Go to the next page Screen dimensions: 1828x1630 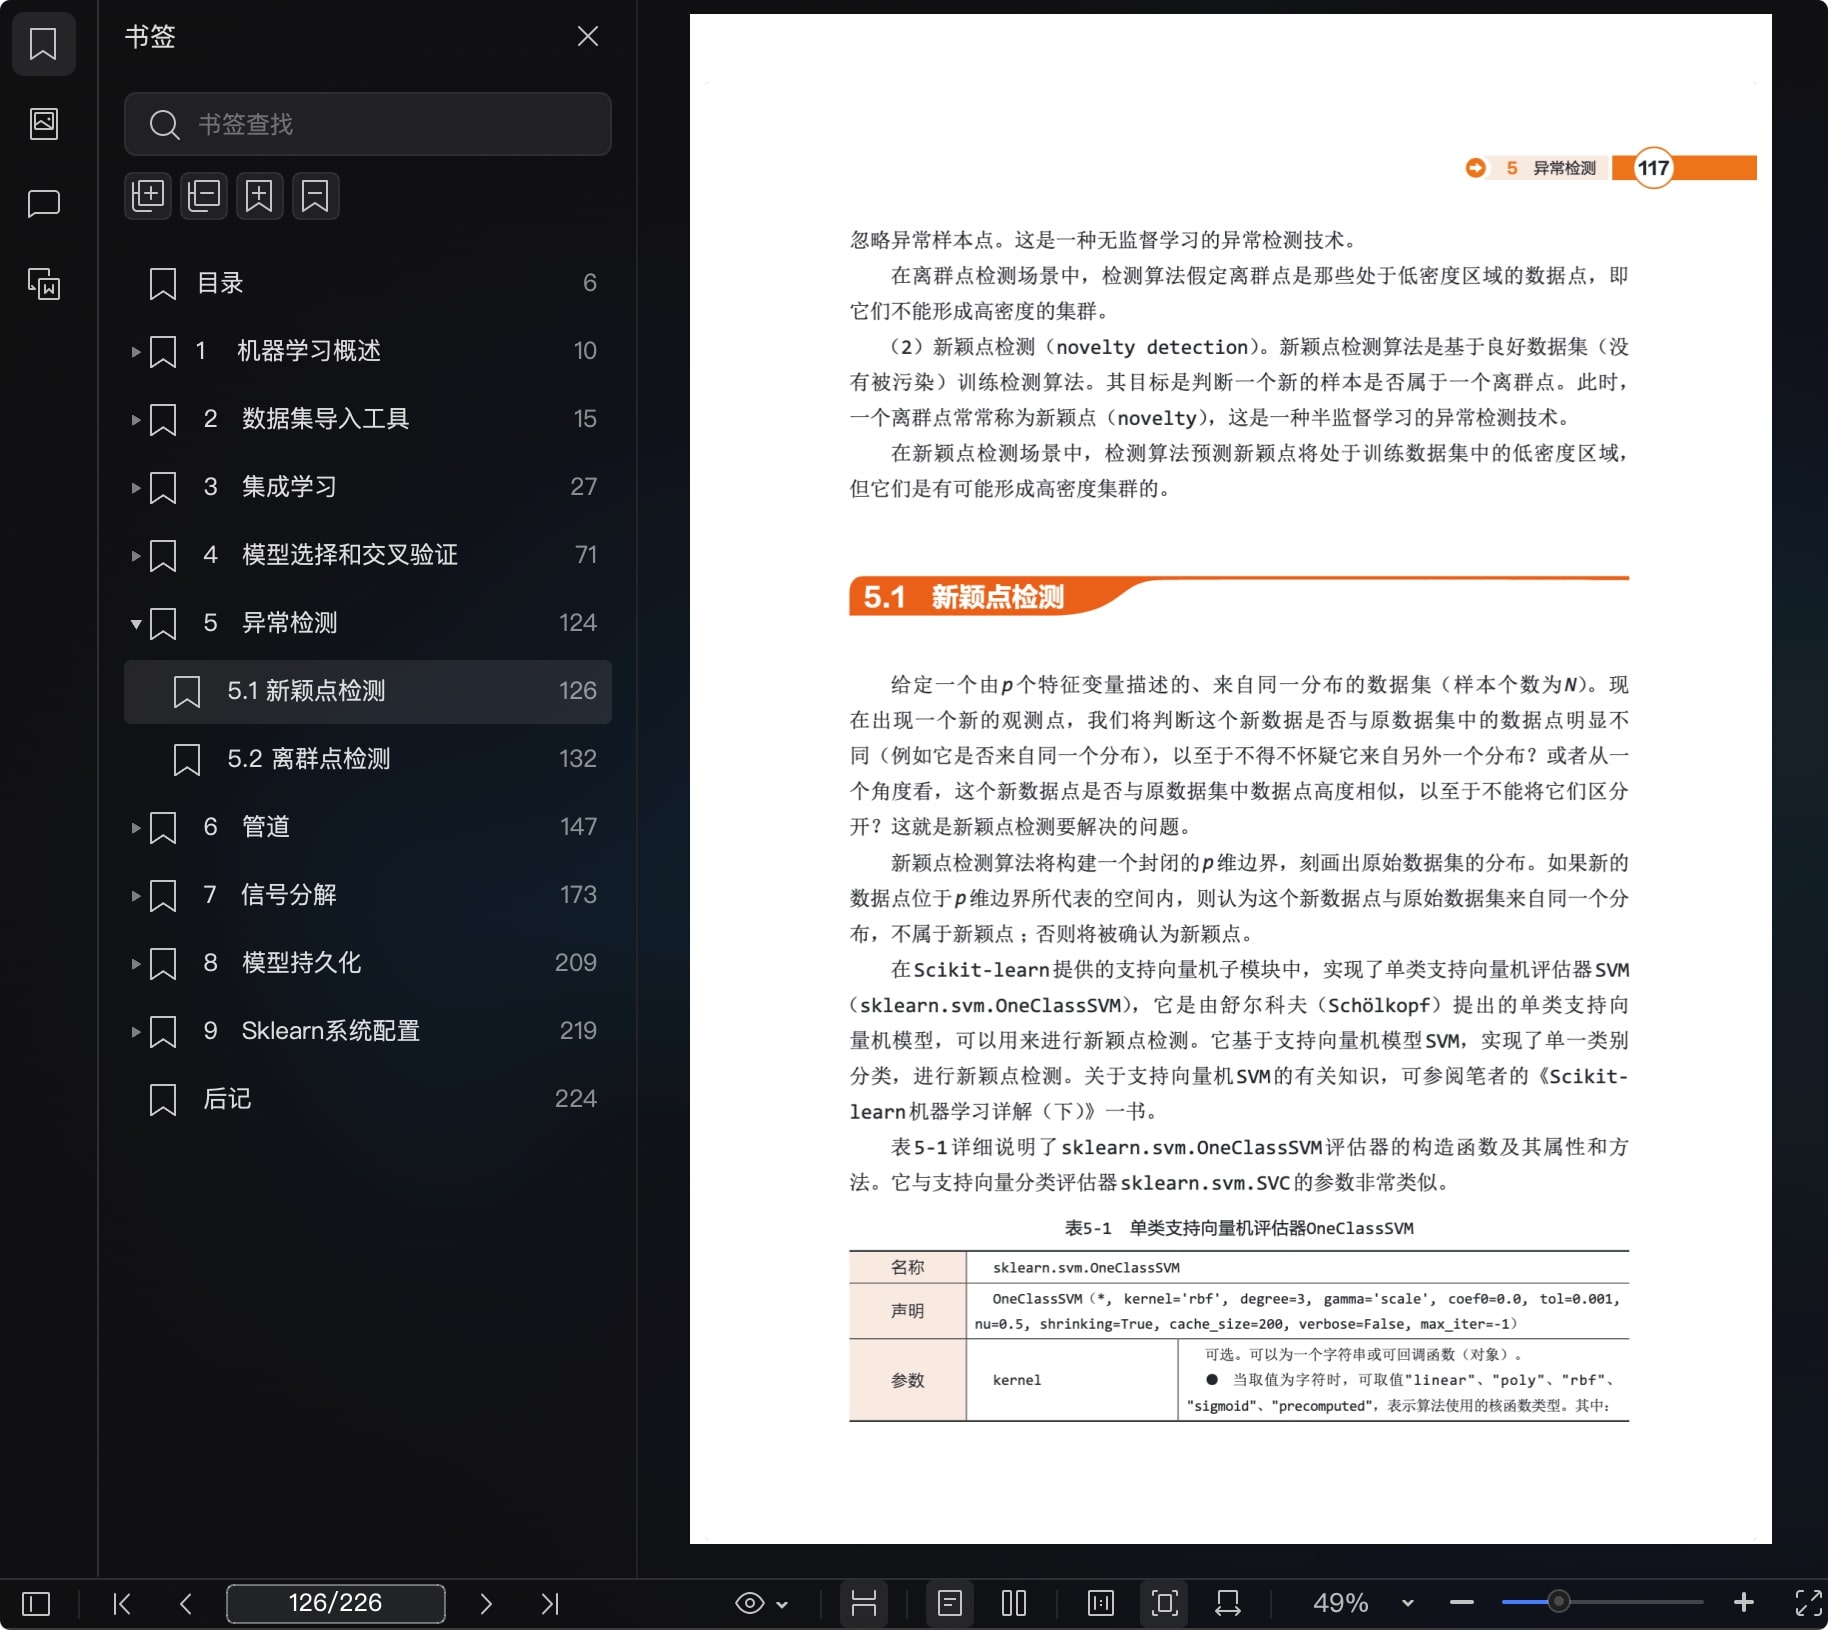(486, 1604)
